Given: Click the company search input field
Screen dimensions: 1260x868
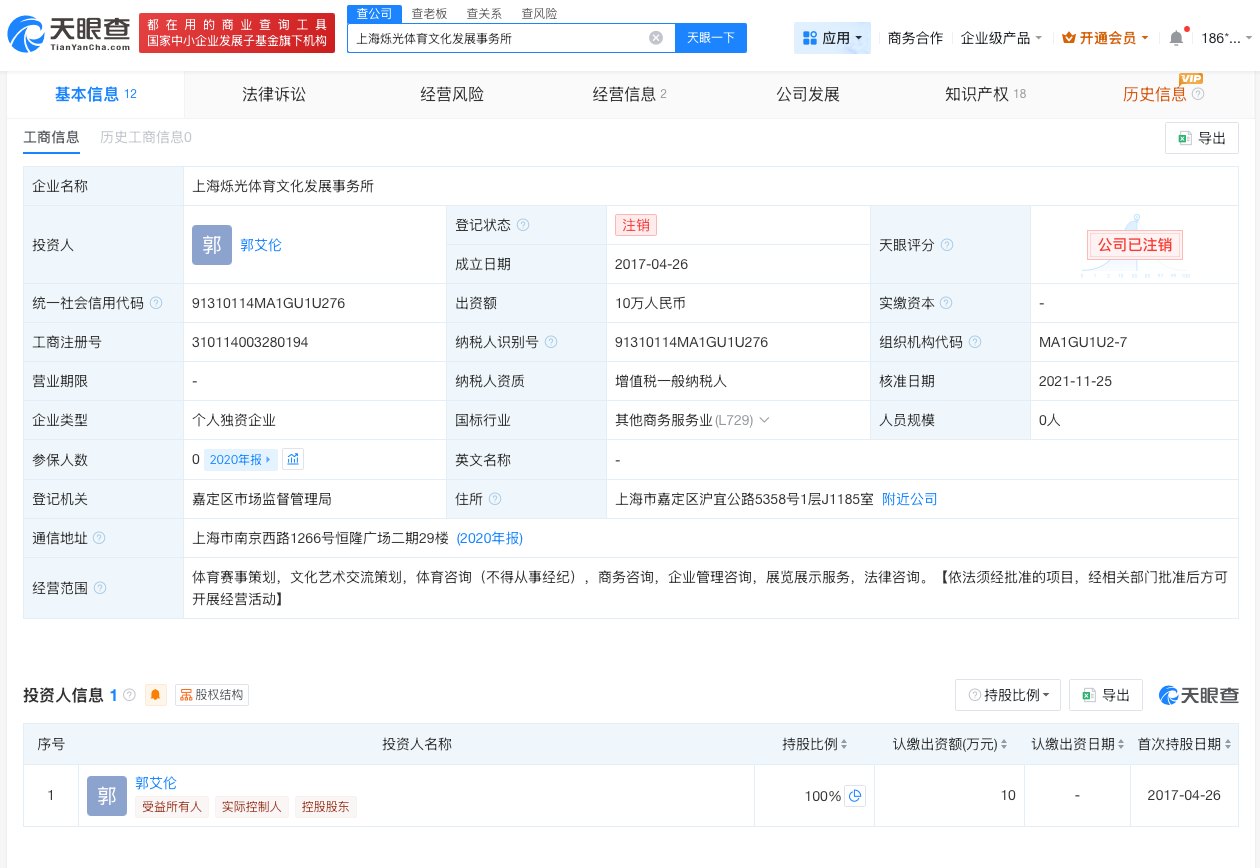Looking at the screenshot, I should (x=500, y=38).
